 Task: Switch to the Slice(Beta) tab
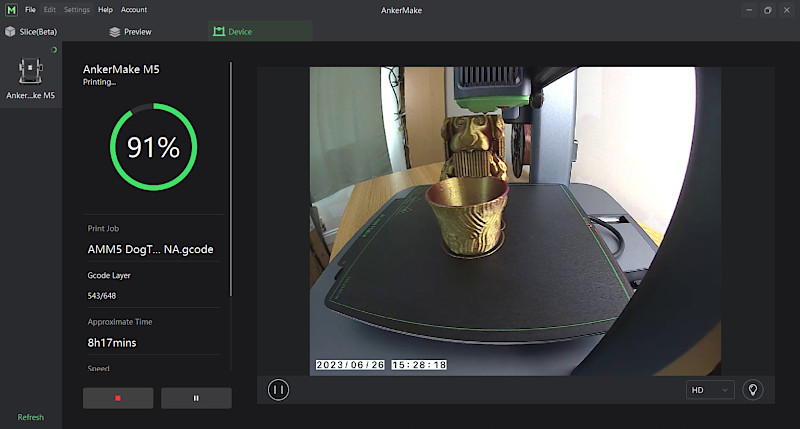[31, 32]
